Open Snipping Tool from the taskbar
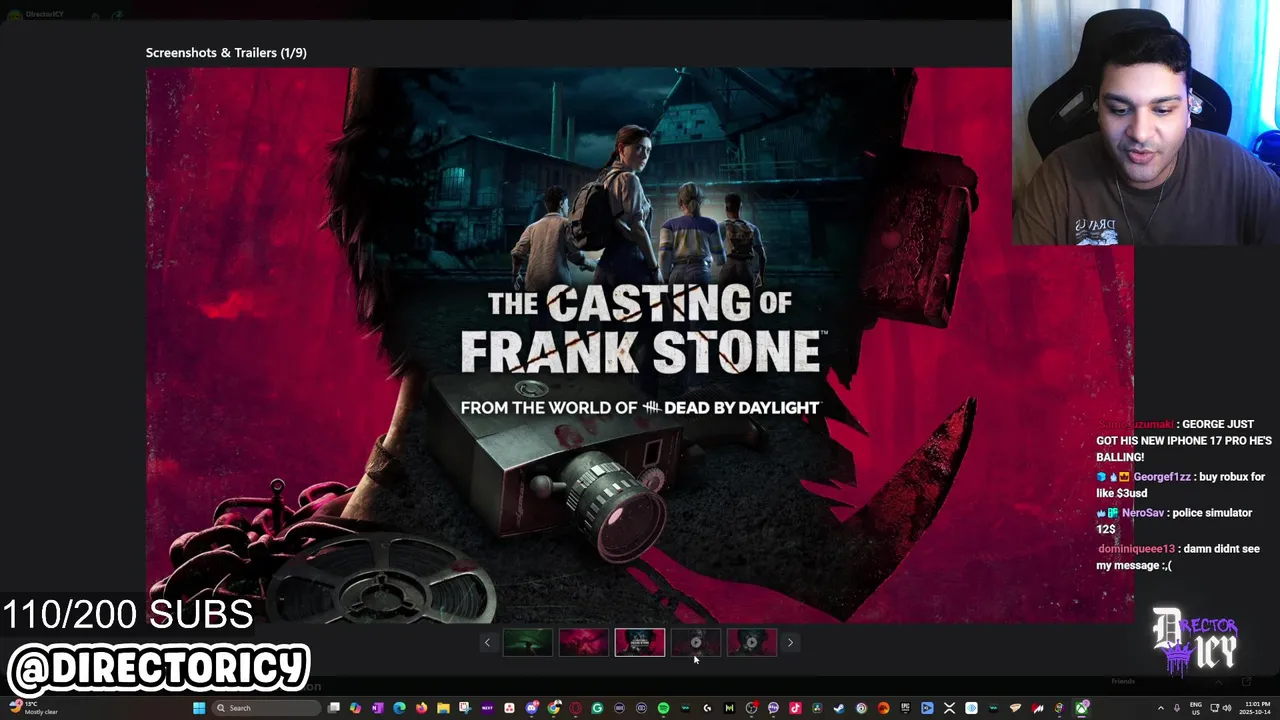The image size is (1280, 720). click(465, 708)
